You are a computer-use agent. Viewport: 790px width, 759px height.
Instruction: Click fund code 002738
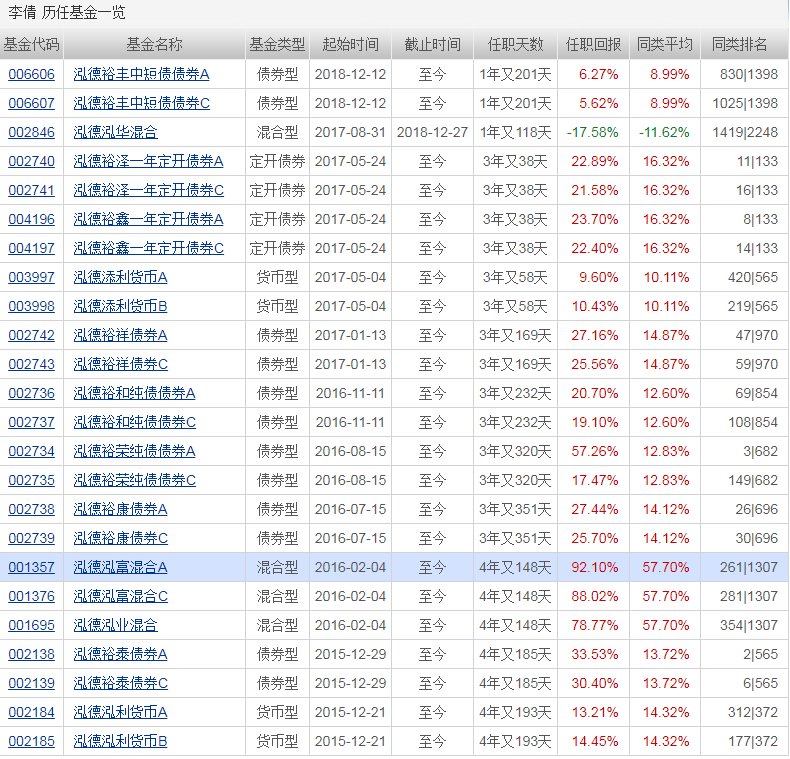(x=31, y=509)
